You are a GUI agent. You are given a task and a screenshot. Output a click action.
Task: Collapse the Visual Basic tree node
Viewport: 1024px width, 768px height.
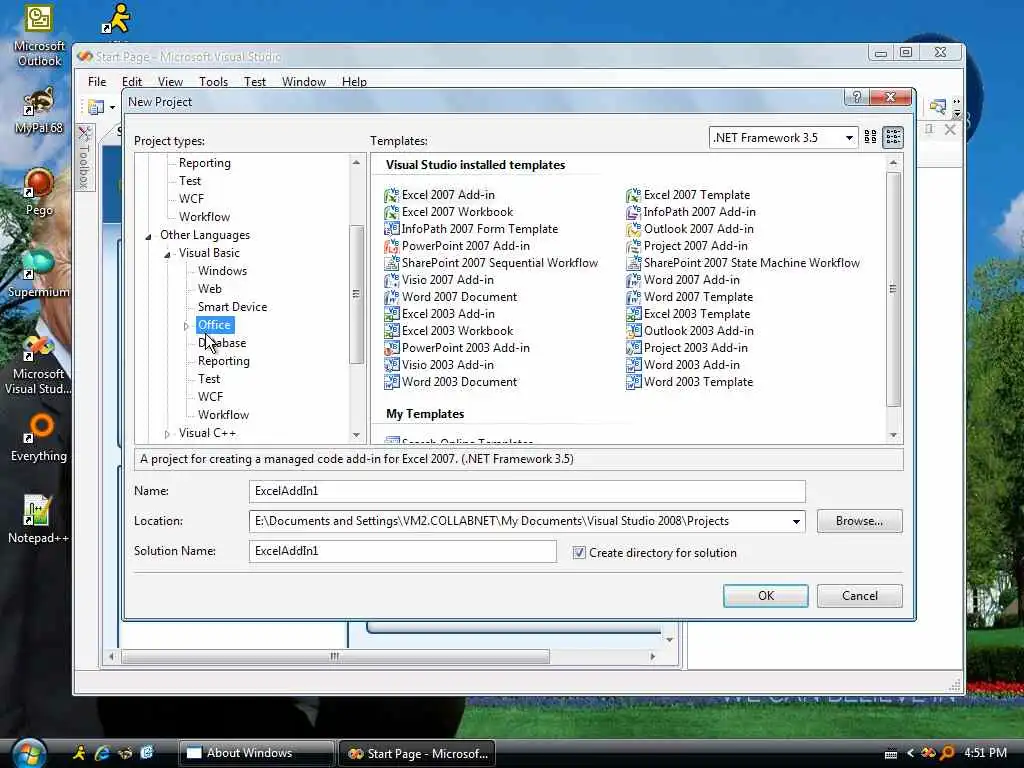(x=167, y=253)
